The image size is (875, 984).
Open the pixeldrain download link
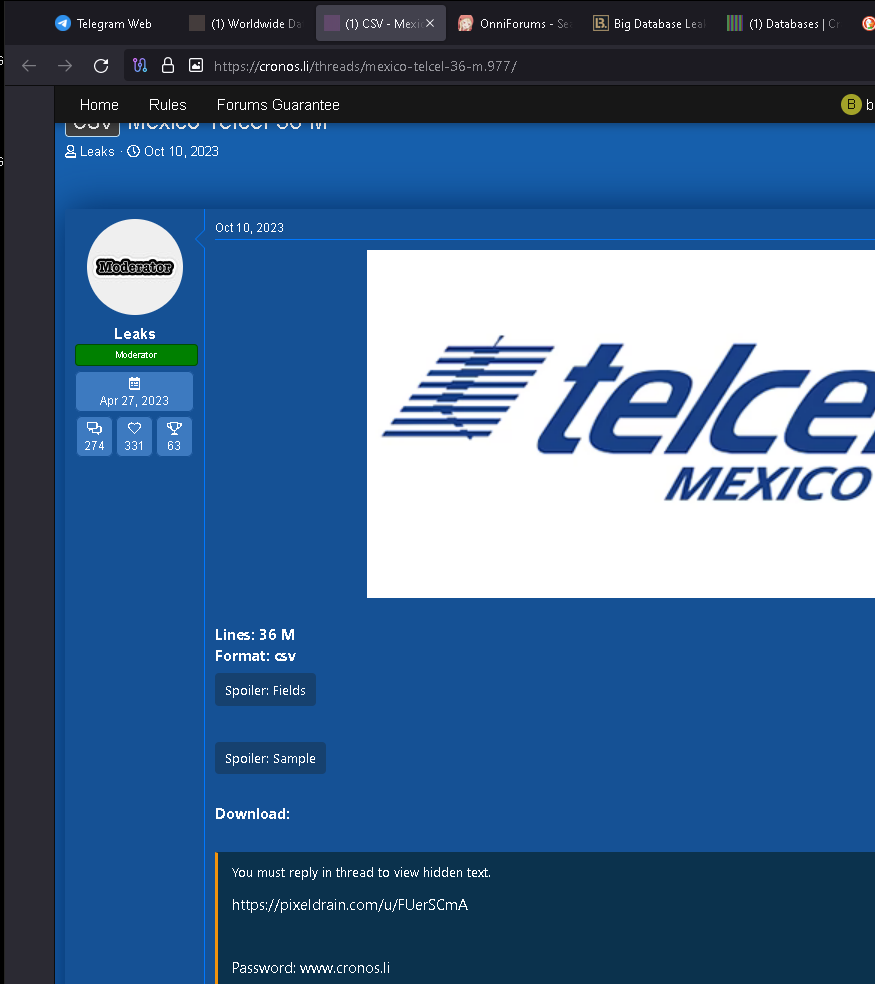[352, 904]
